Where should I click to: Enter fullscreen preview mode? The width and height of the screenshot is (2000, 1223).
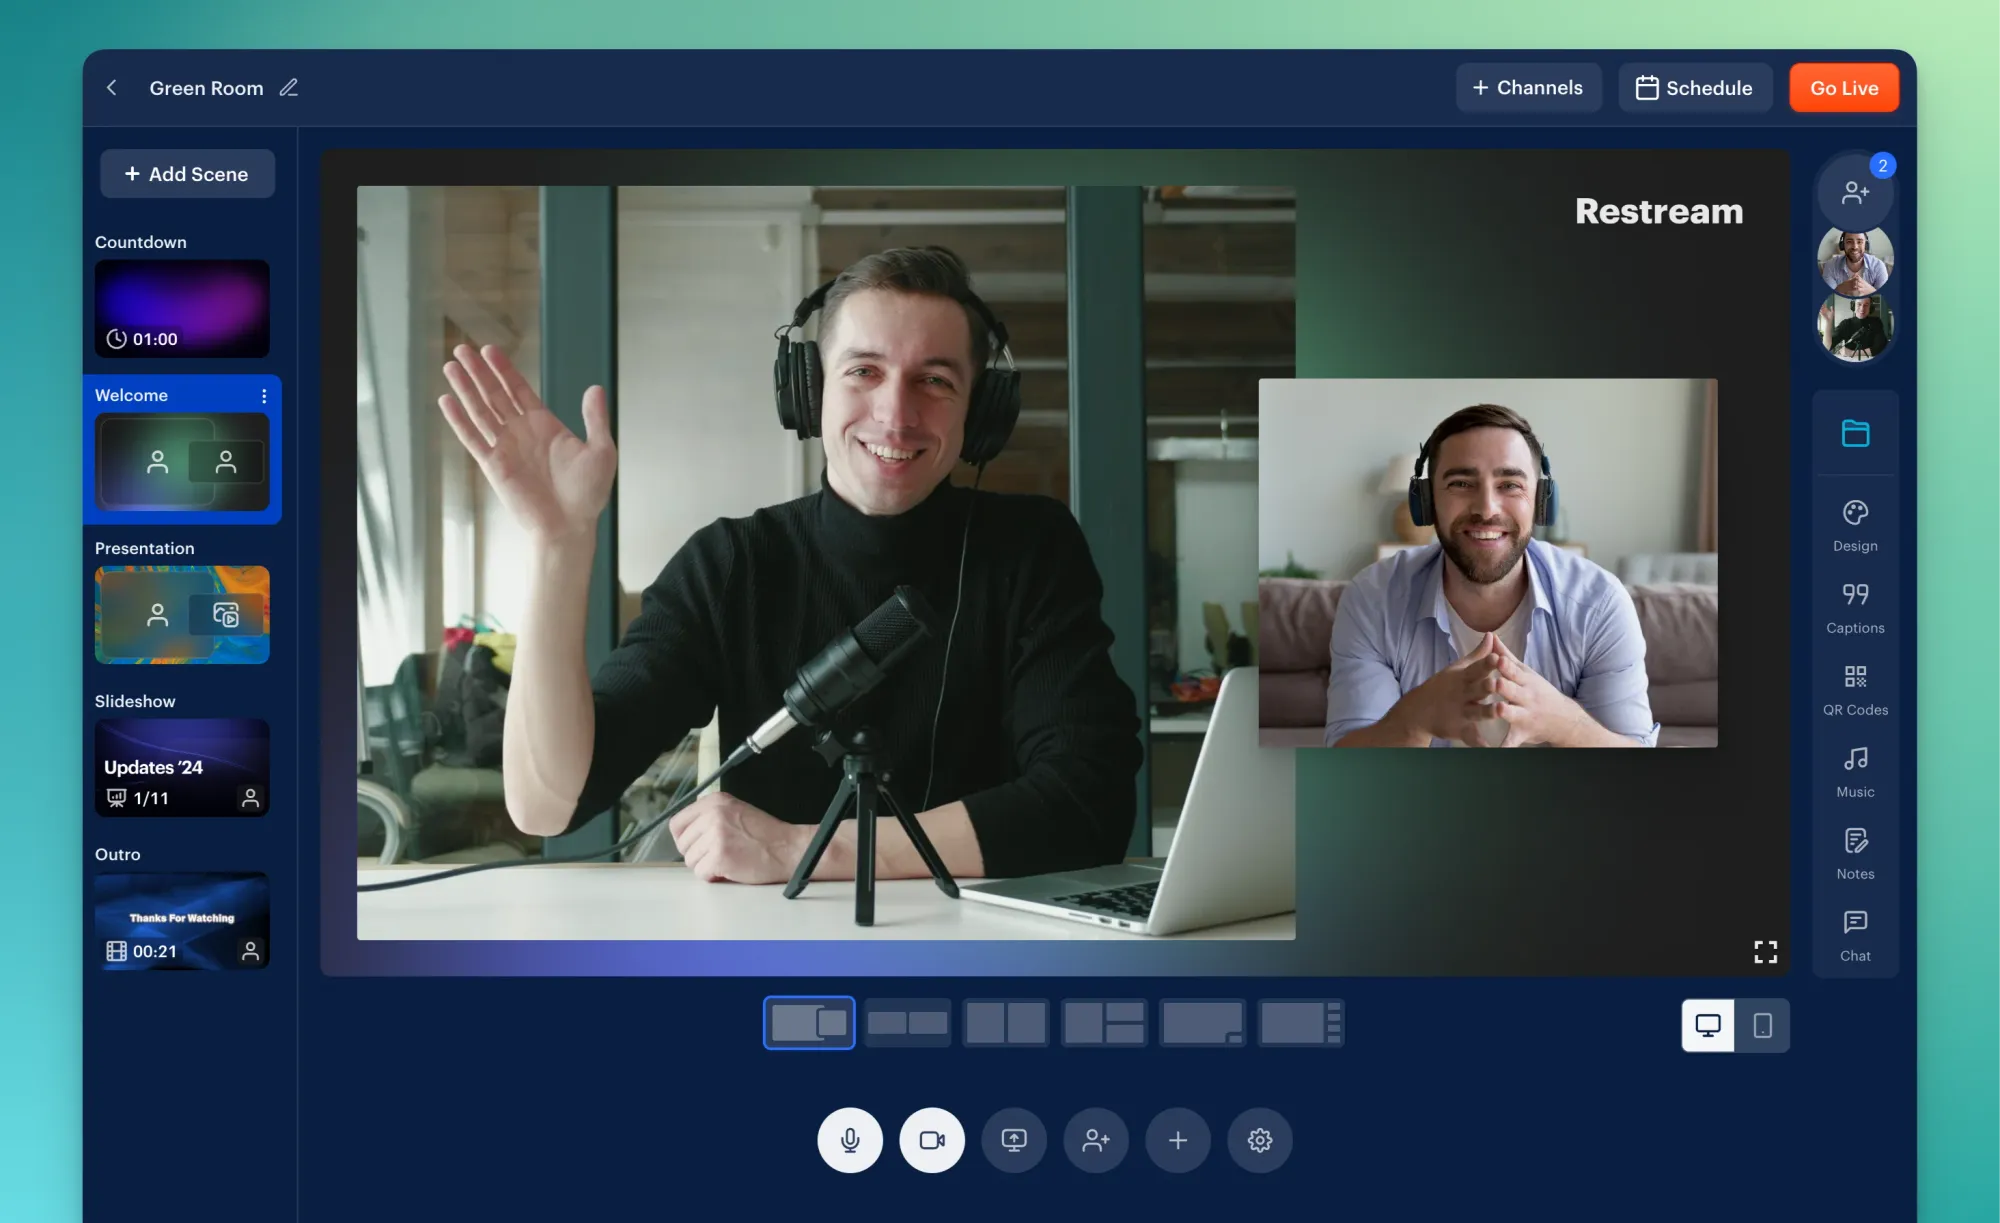[x=1766, y=951]
